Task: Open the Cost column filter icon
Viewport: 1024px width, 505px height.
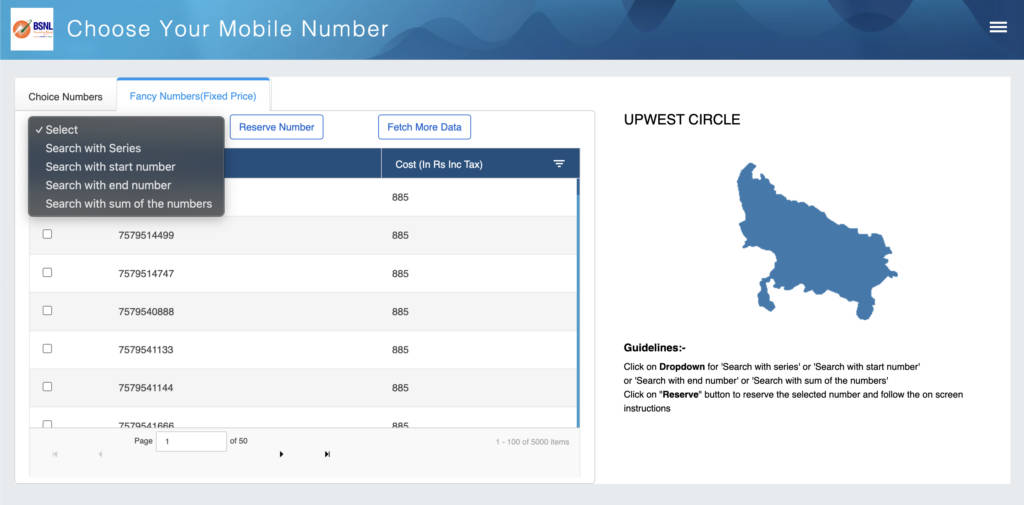Action: (559, 164)
